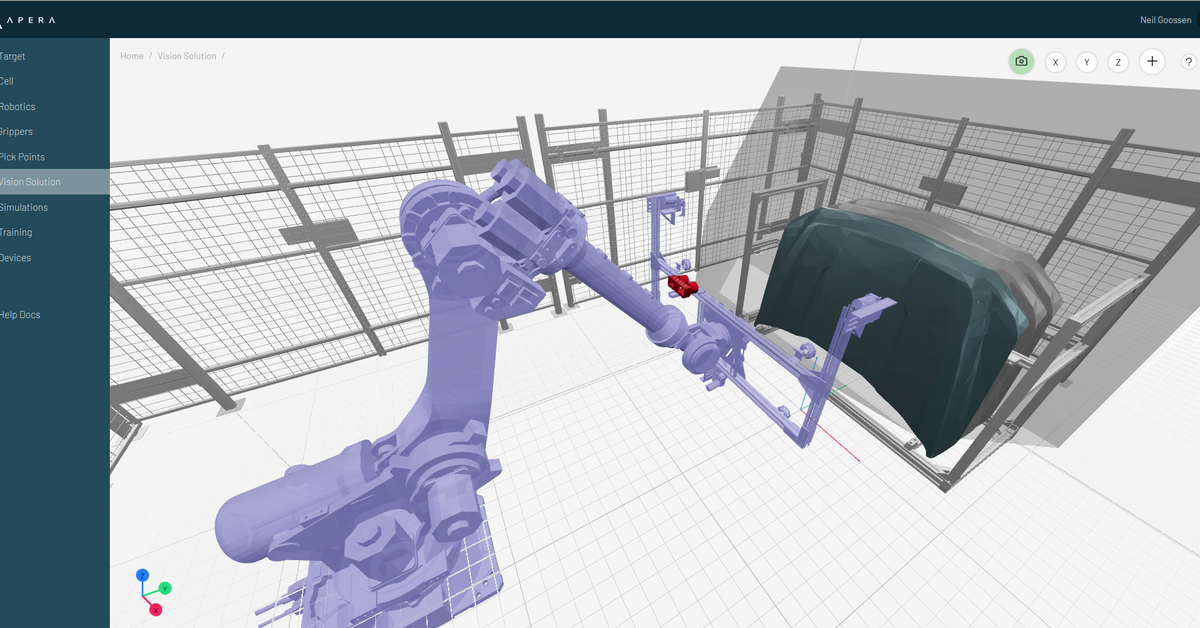This screenshot has height=628, width=1200.
Task: Go to the Devices page
Action: point(16,257)
